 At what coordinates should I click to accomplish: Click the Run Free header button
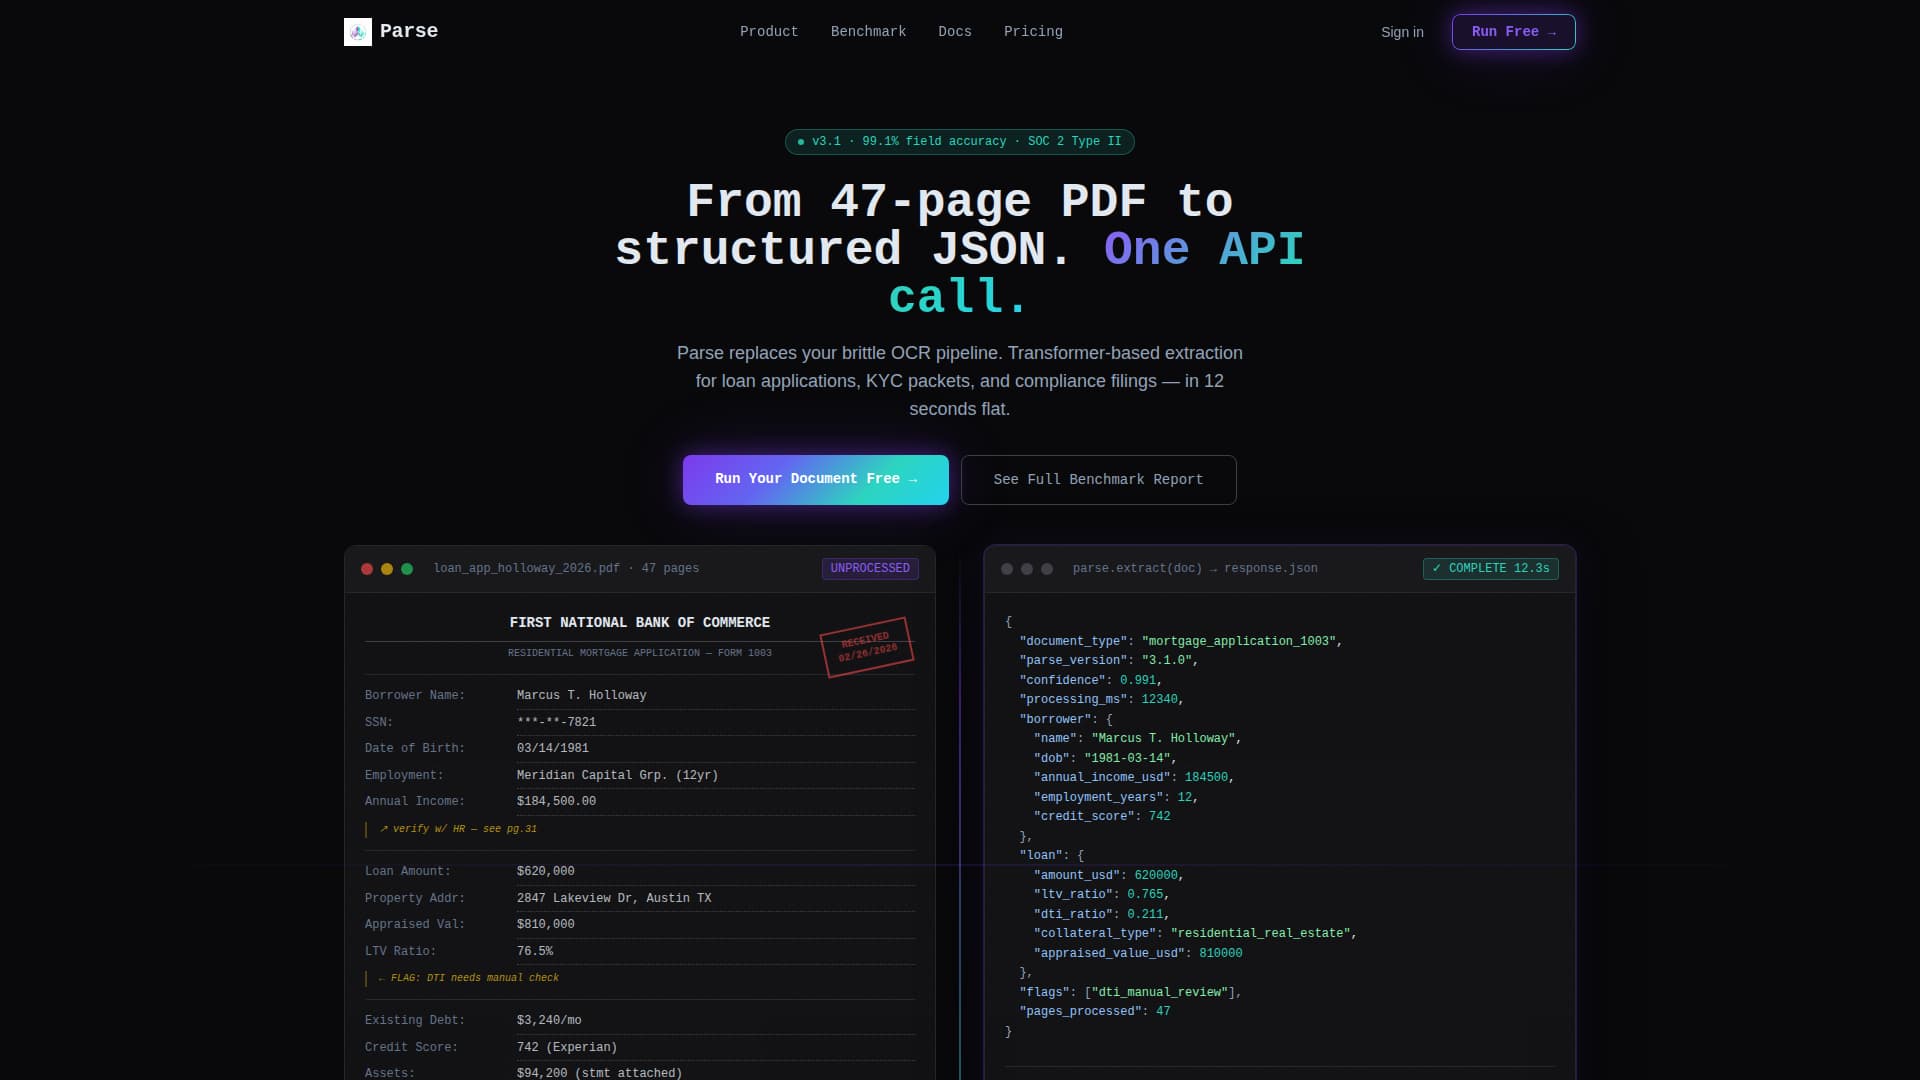1513,32
